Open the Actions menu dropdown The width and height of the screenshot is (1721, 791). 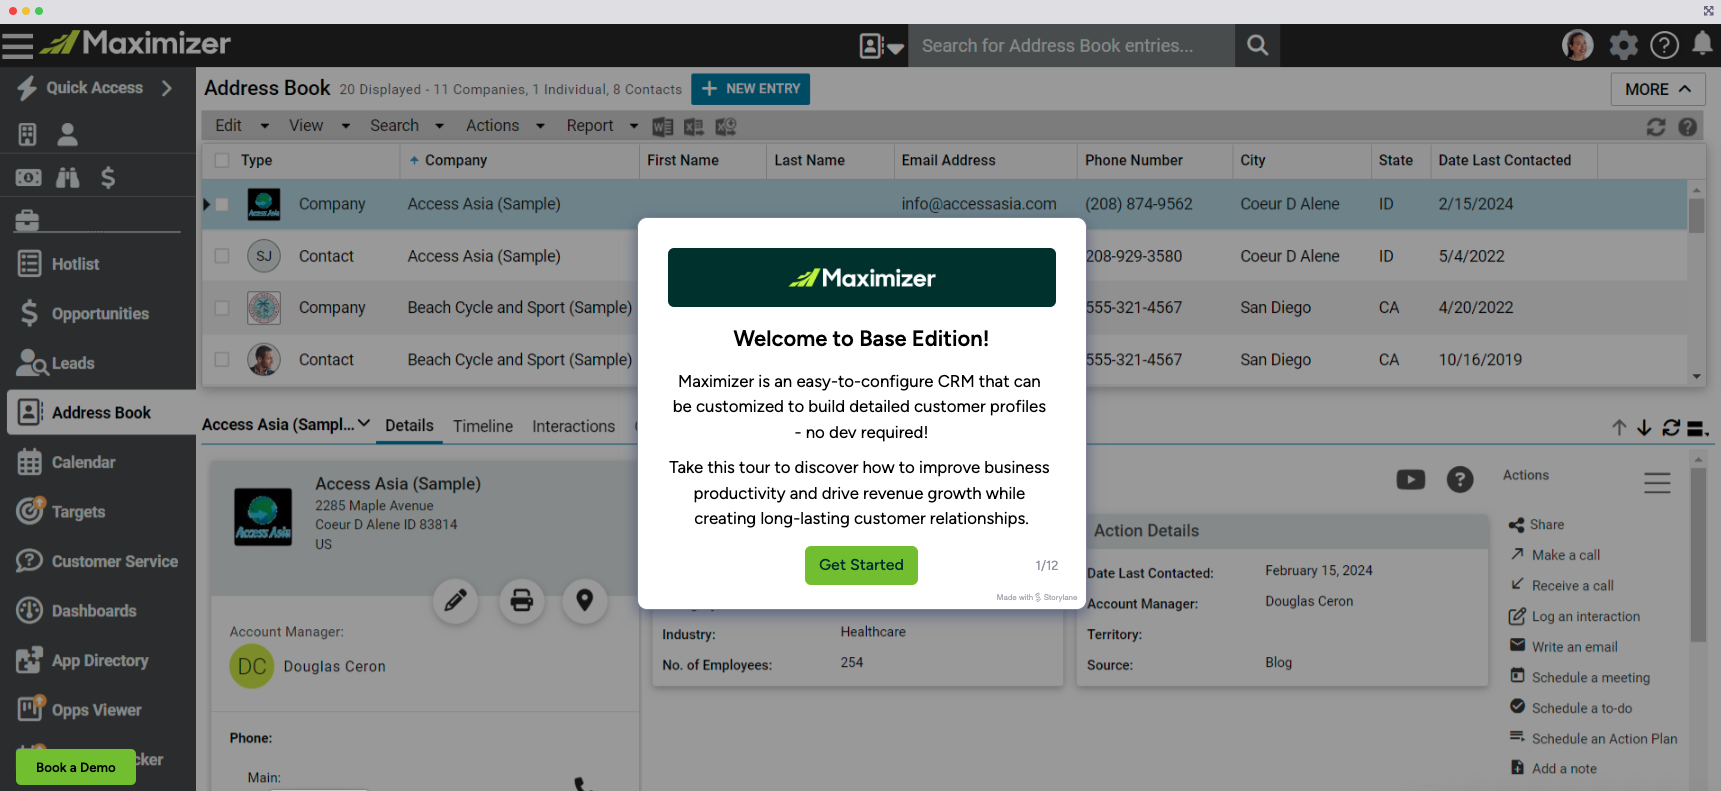pyautogui.click(x=505, y=126)
